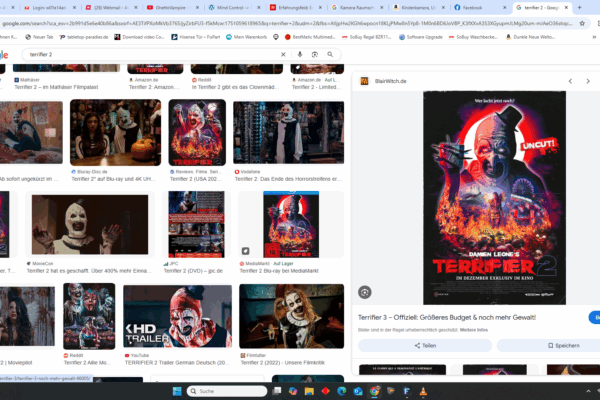Show more bookmarks with the overflow chevron
This screenshot has width=600, height=400.
tap(594, 37)
